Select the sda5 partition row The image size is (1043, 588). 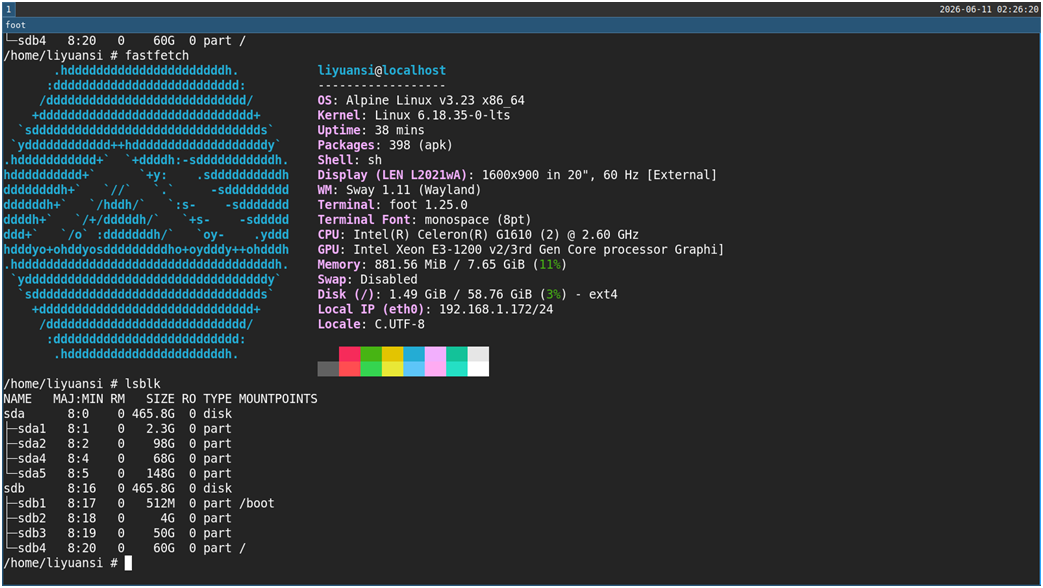point(118,474)
